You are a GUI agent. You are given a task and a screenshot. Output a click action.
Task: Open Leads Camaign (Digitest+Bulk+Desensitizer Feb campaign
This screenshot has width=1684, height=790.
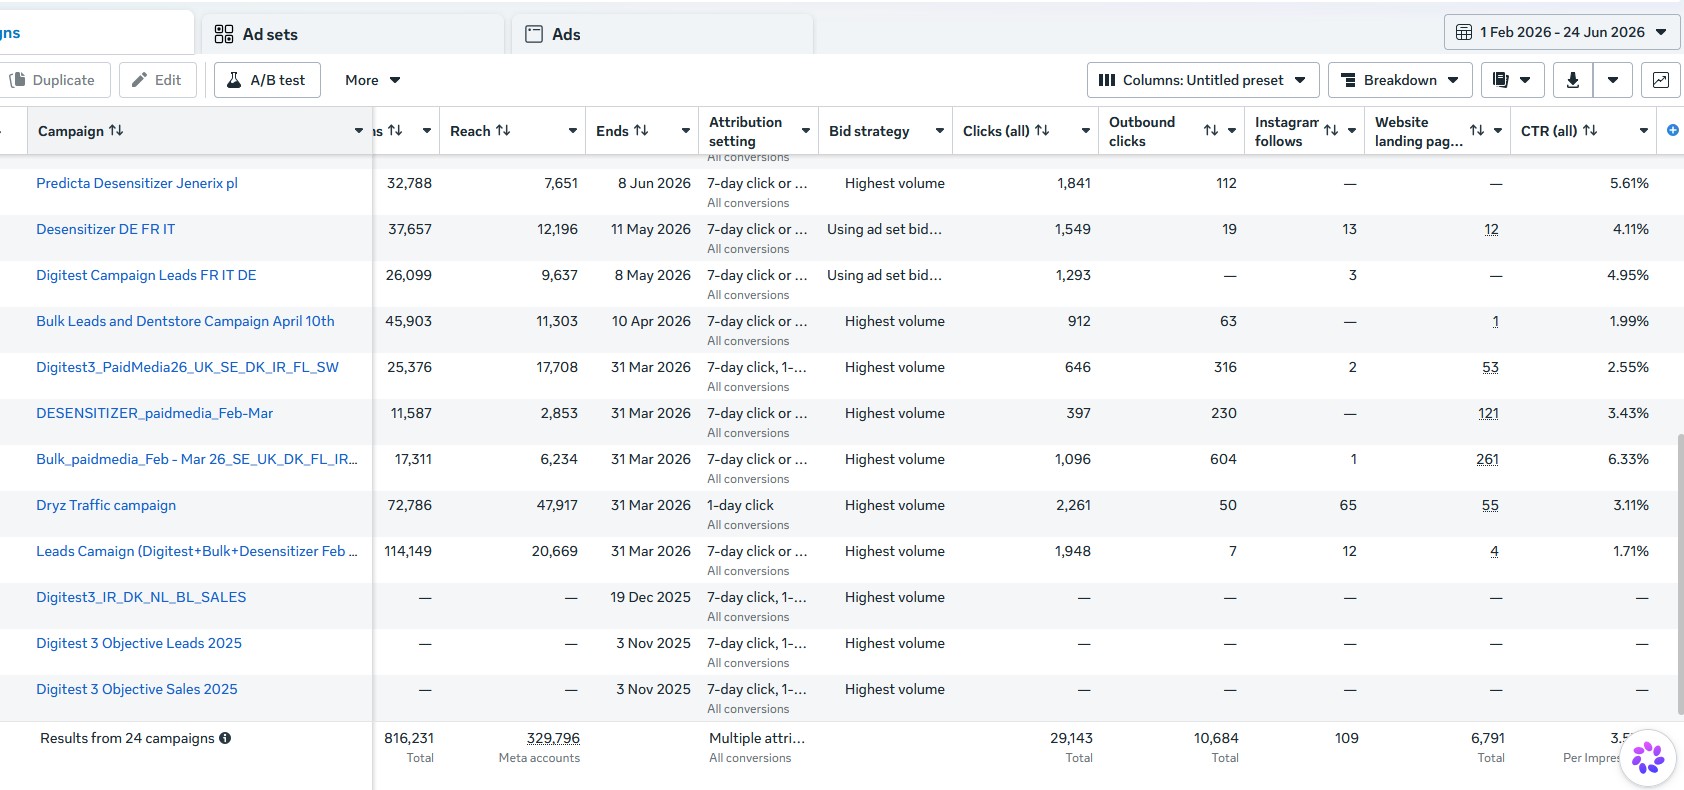pyautogui.click(x=197, y=551)
